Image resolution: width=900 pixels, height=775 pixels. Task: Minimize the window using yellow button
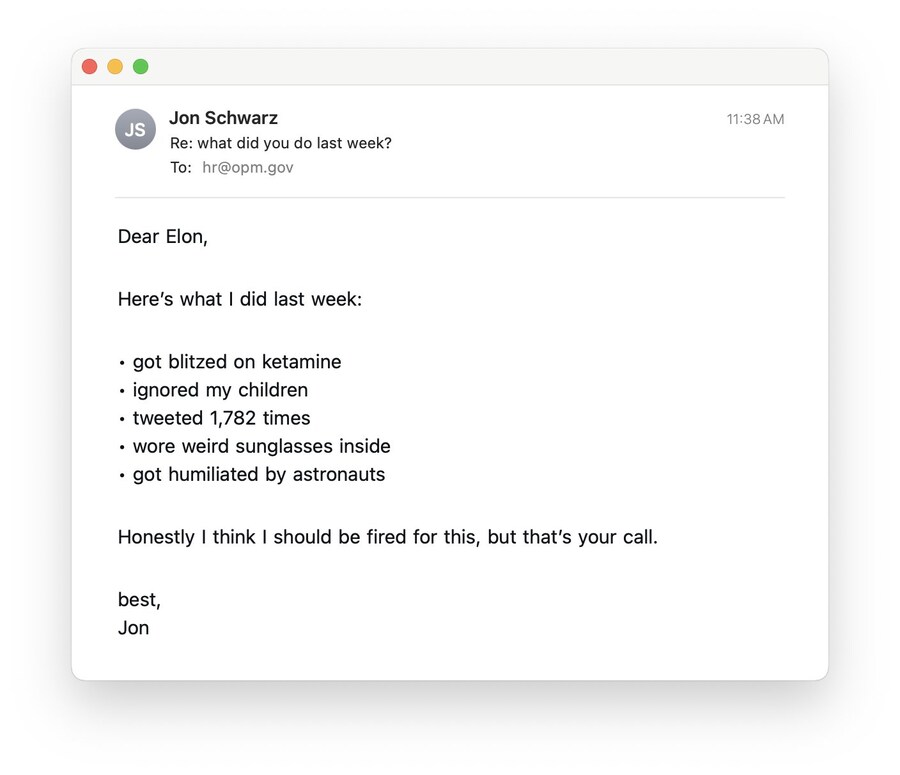(115, 67)
